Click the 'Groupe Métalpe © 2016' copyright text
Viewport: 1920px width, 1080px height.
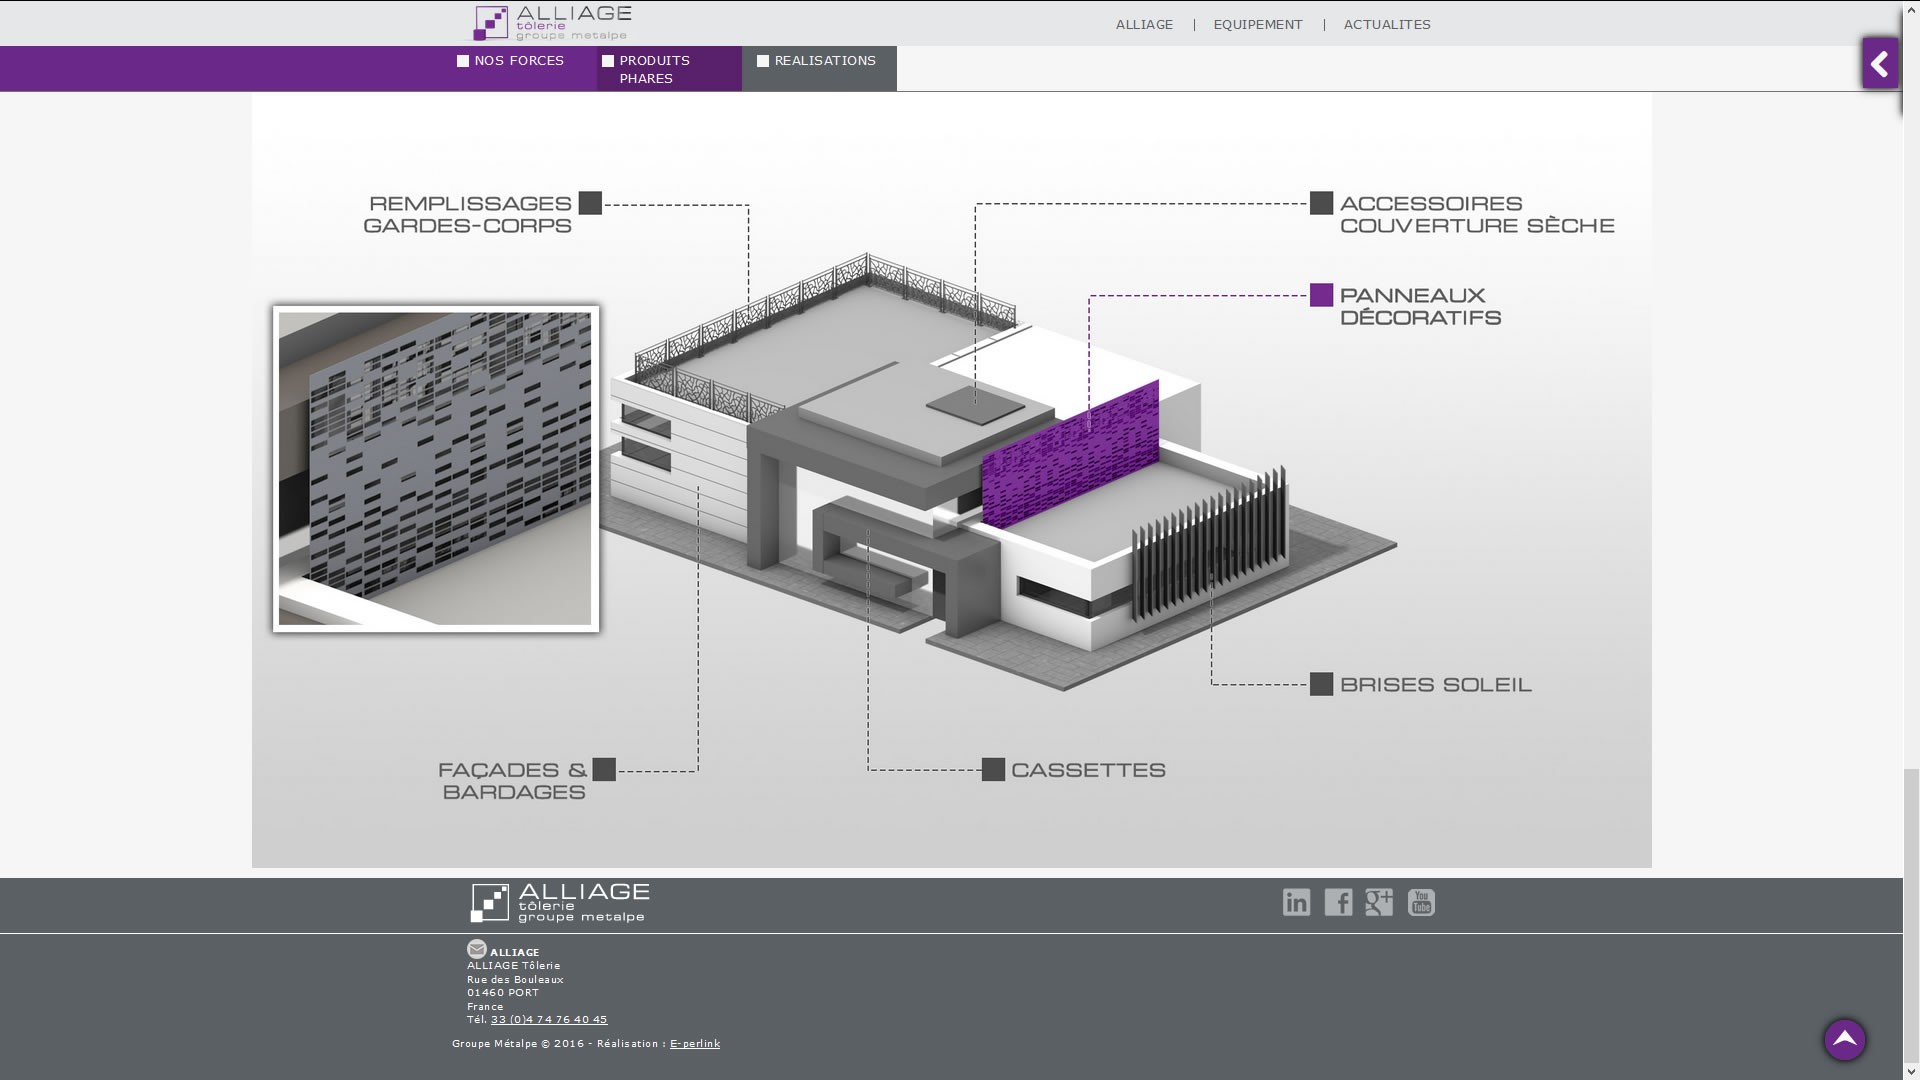tap(518, 1044)
